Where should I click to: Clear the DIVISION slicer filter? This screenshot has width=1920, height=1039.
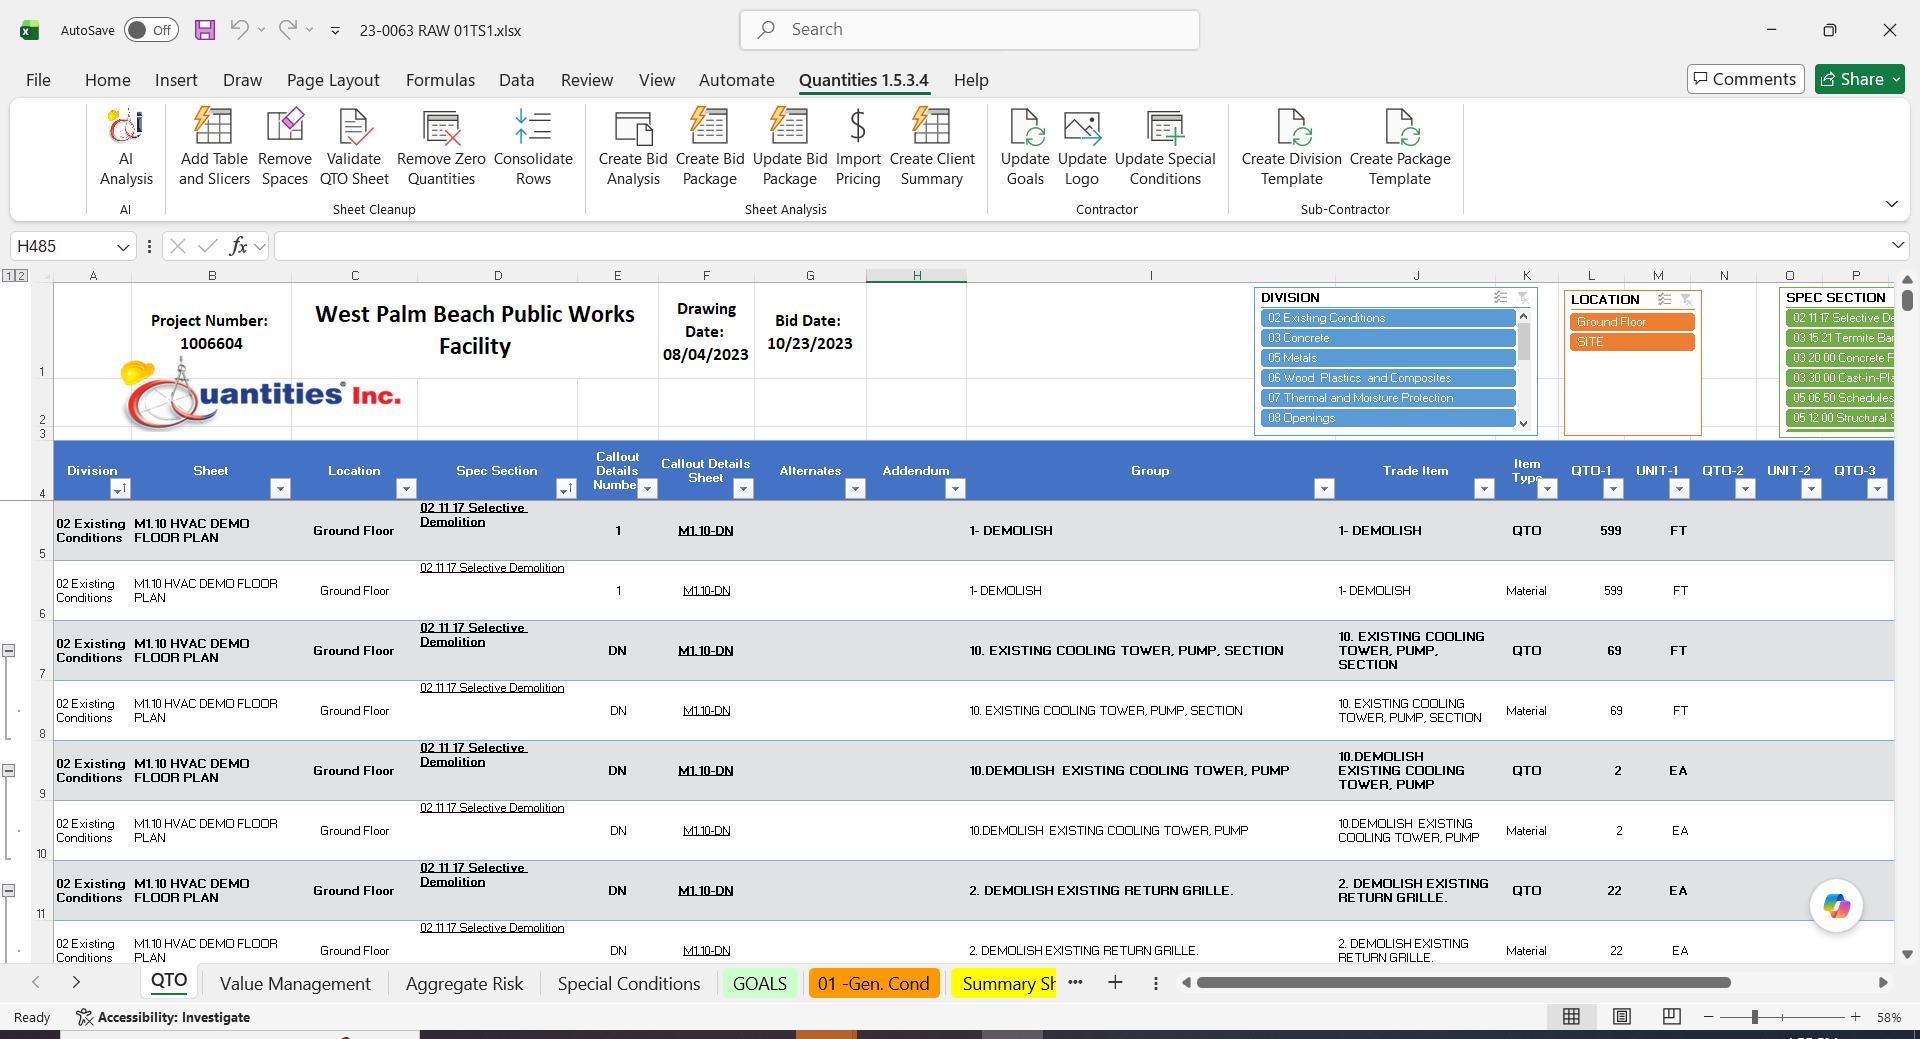1523,297
